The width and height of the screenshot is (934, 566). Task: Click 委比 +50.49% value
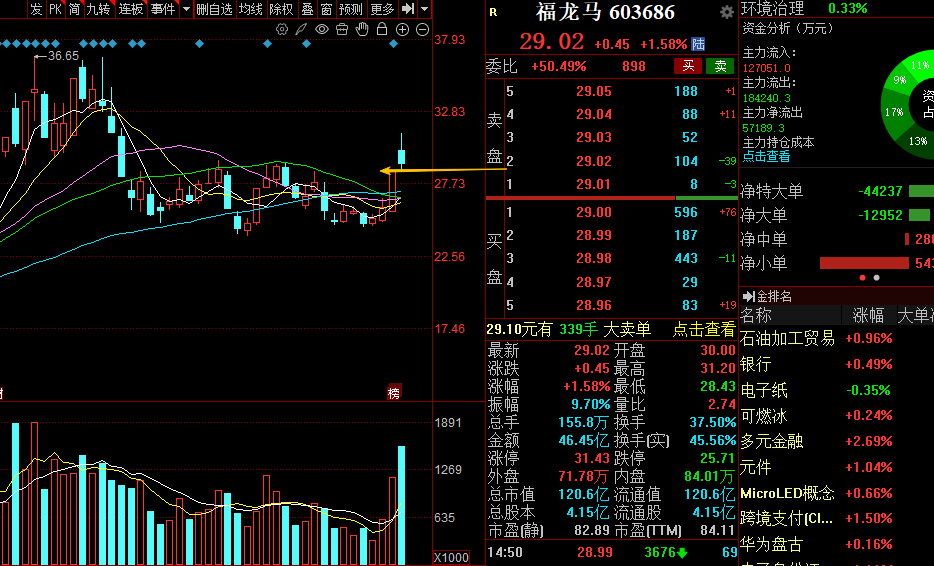(x=559, y=66)
